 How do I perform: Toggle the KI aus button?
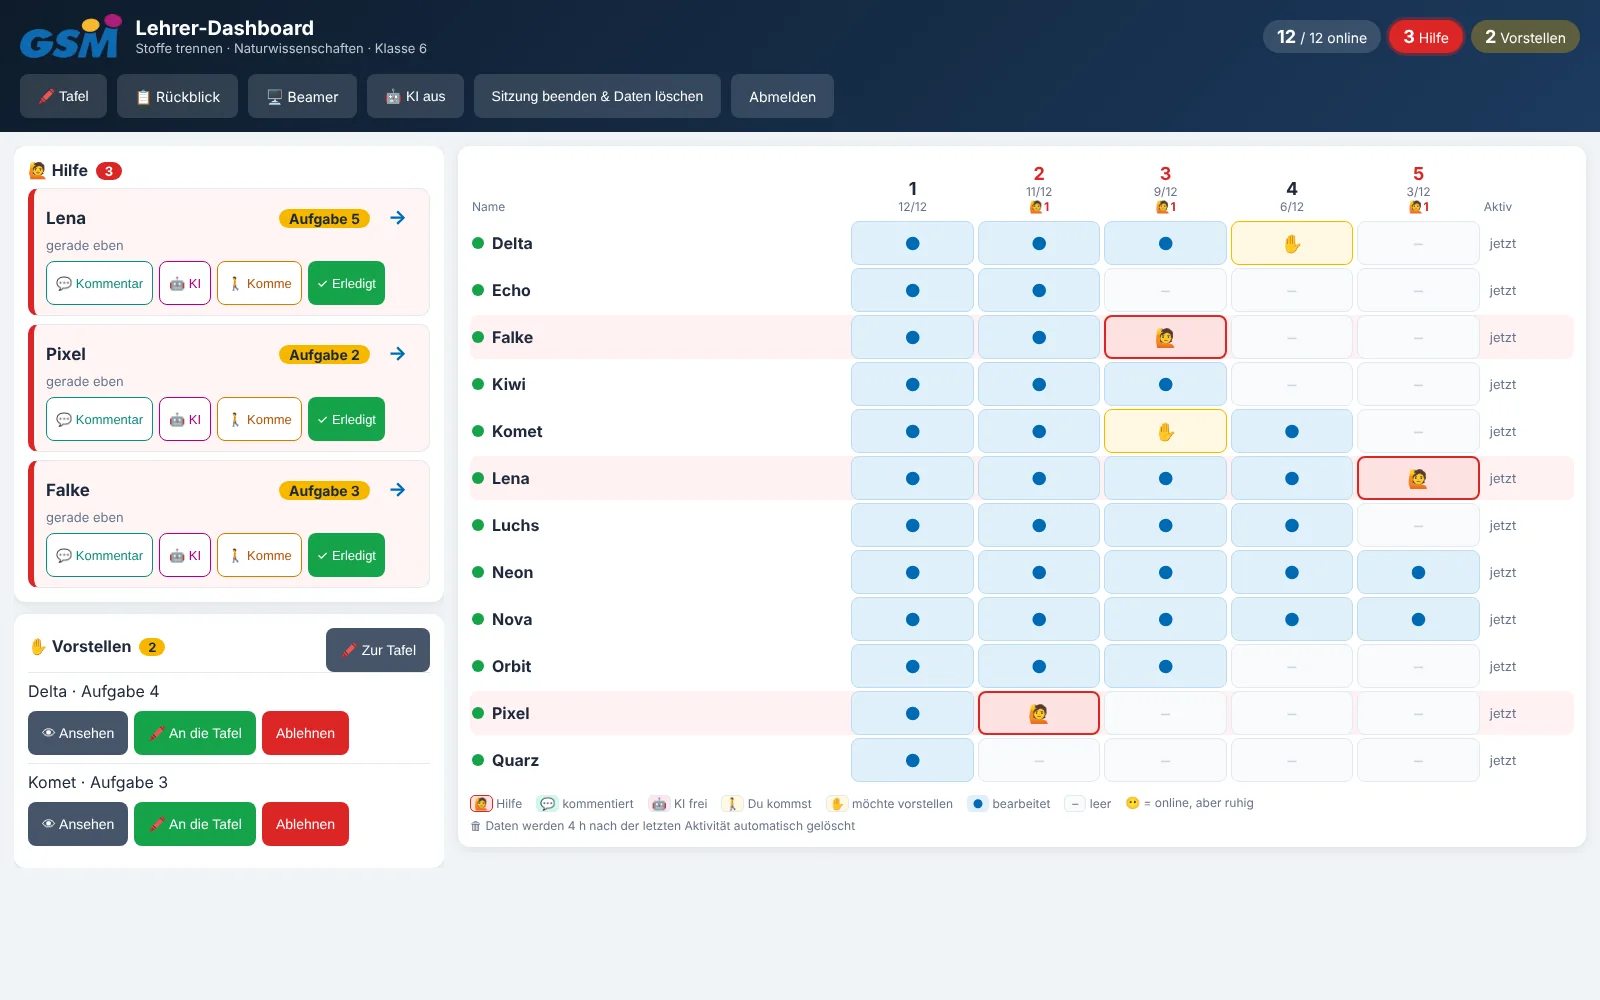click(415, 96)
